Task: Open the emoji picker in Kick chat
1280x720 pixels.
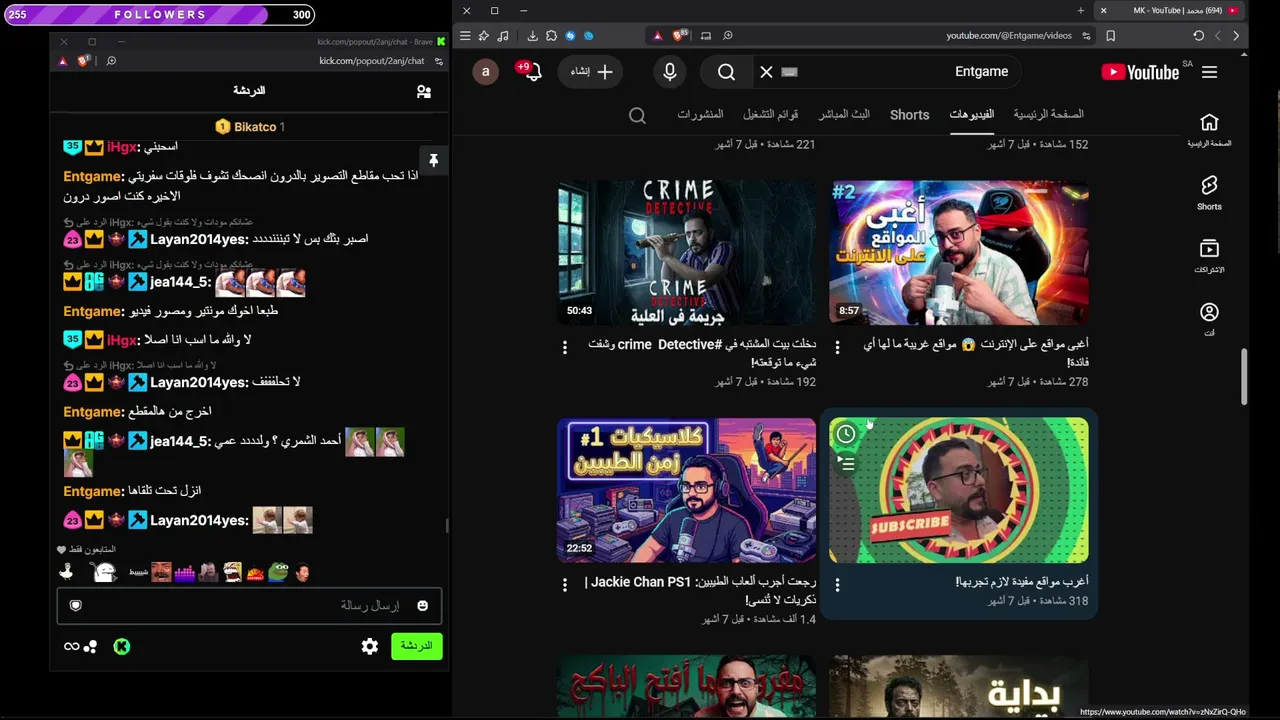Action: 422,606
